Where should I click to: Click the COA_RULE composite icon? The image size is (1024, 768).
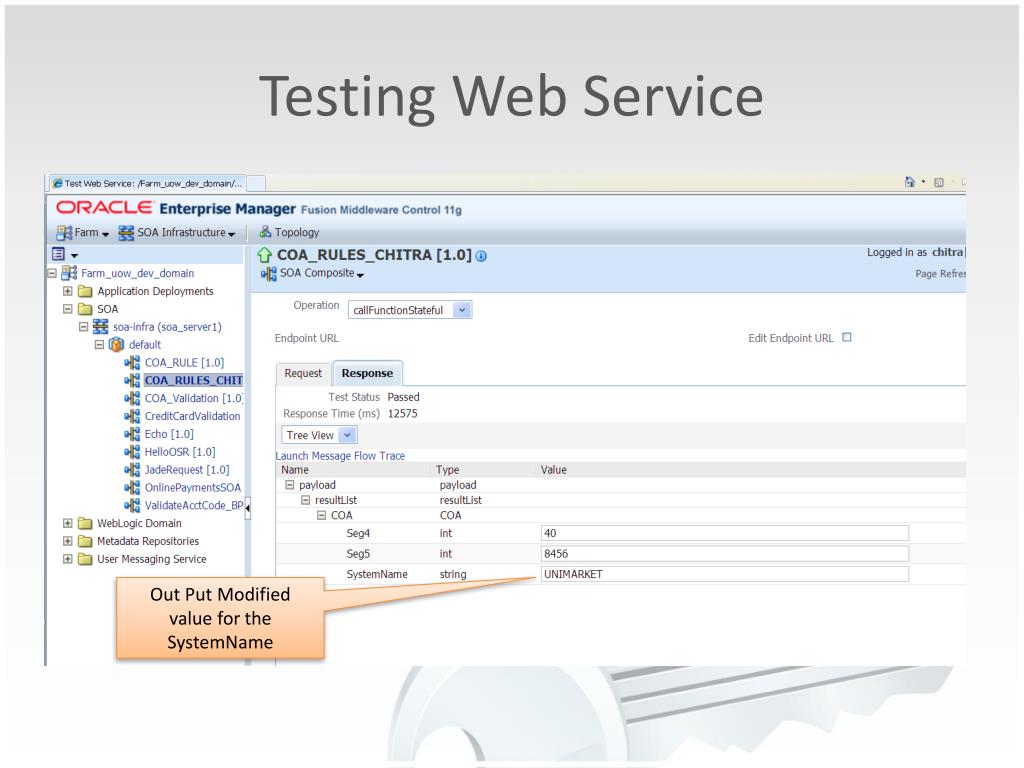pyautogui.click(x=132, y=362)
